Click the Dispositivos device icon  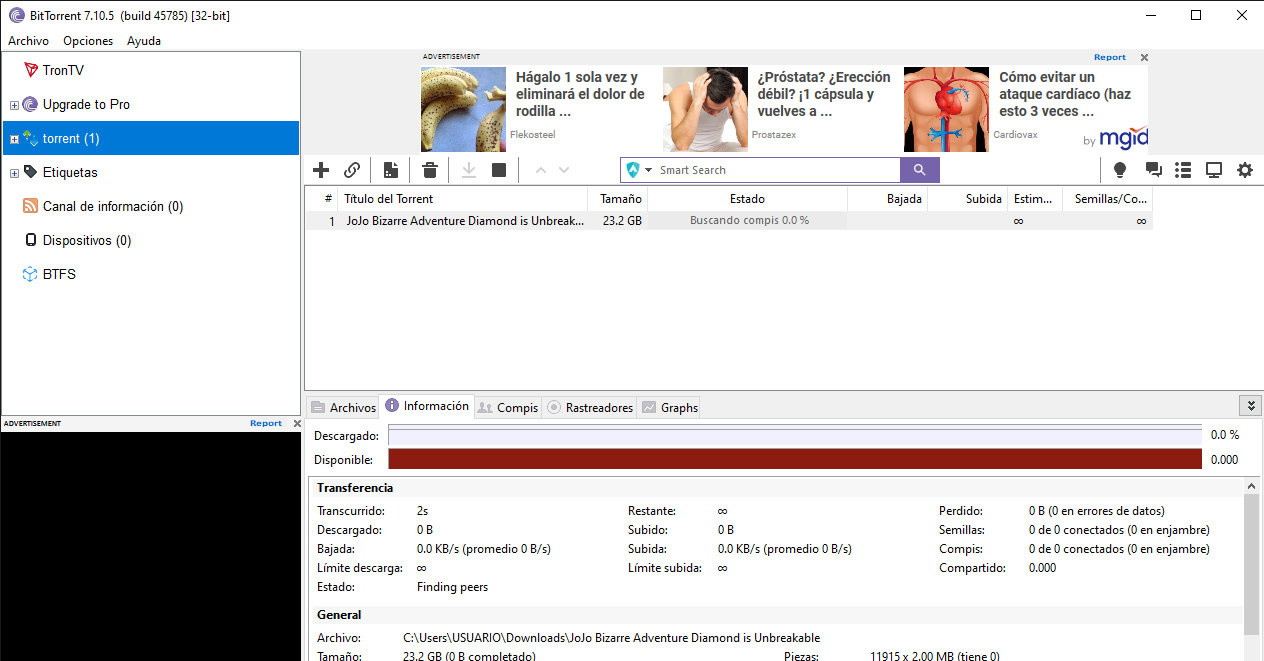click(x=30, y=240)
